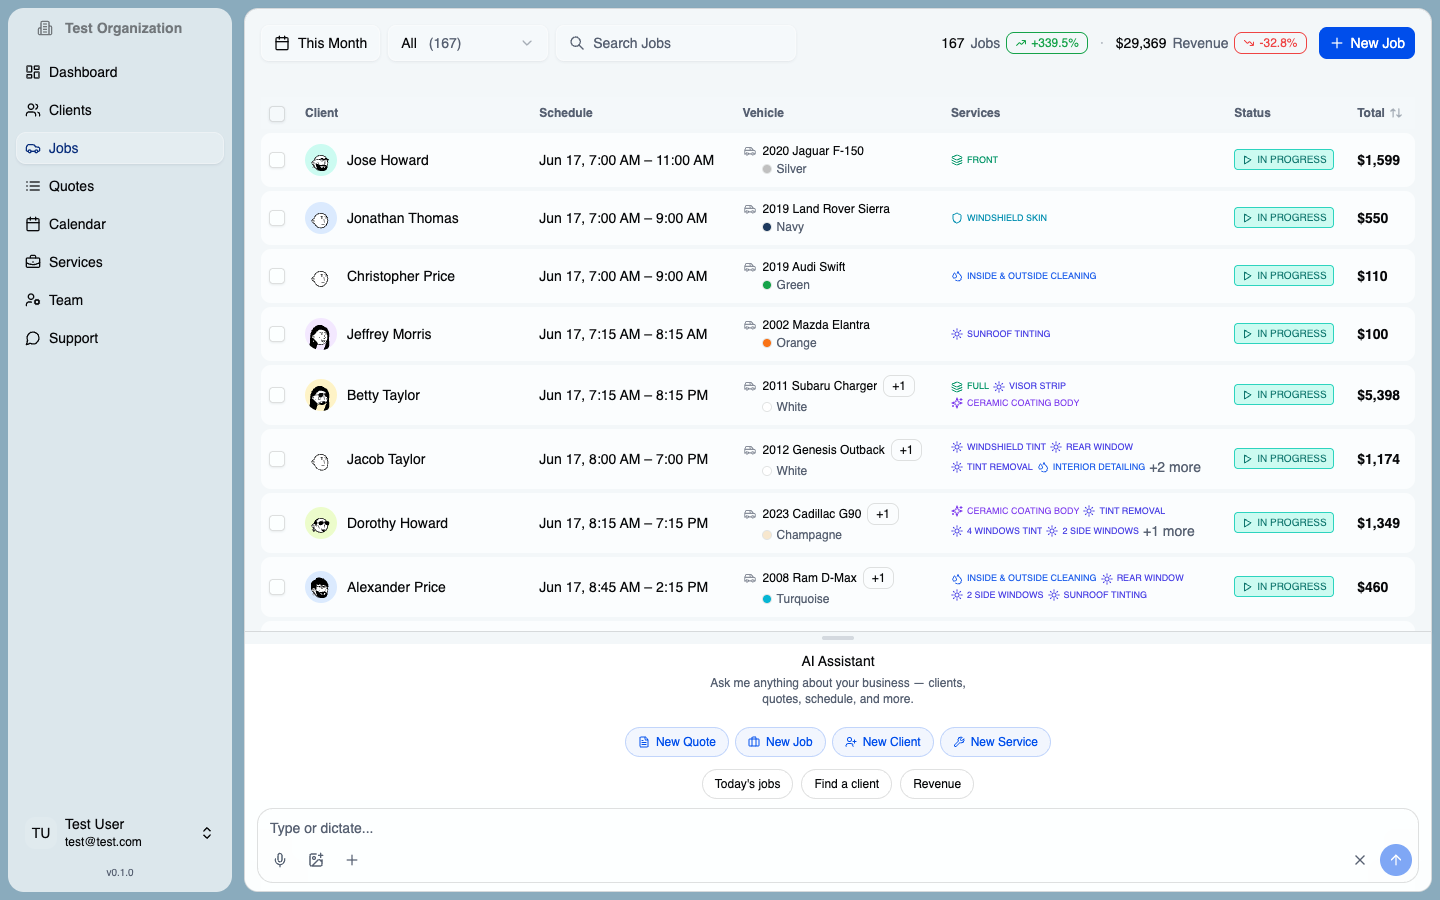Open the This Month date range picker
This screenshot has height=900, width=1440.
pyautogui.click(x=321, y=43)
